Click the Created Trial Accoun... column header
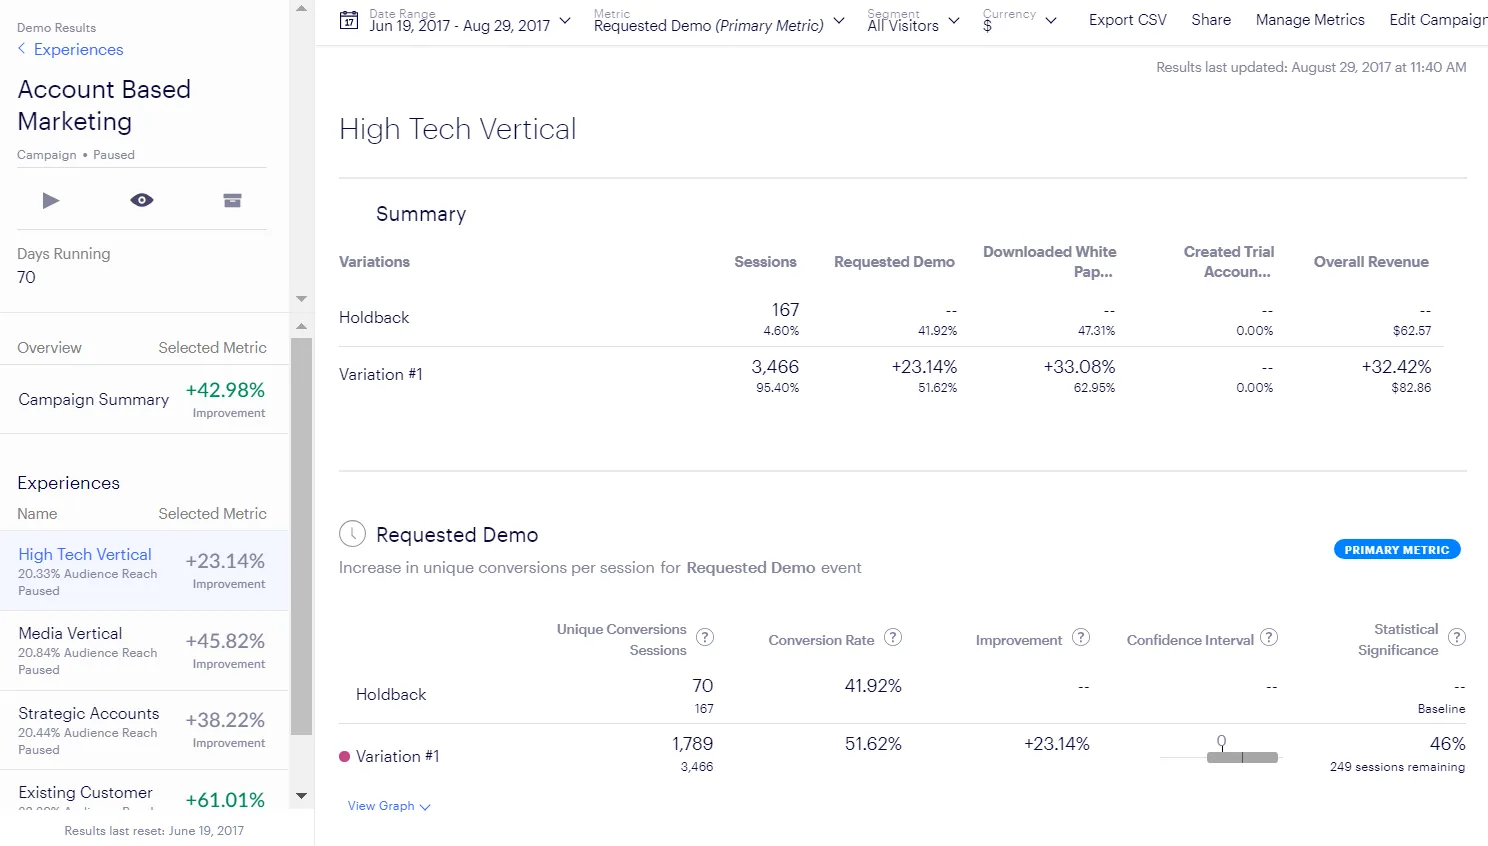Screen dimensions: 1488x846 (1229, 262)
